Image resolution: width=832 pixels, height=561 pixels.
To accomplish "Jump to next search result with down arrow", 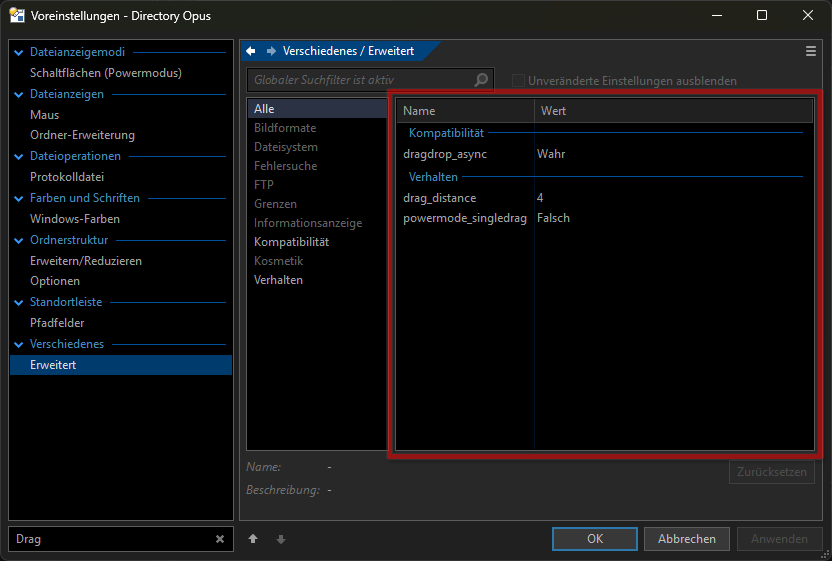I will (x=281, y=539).
